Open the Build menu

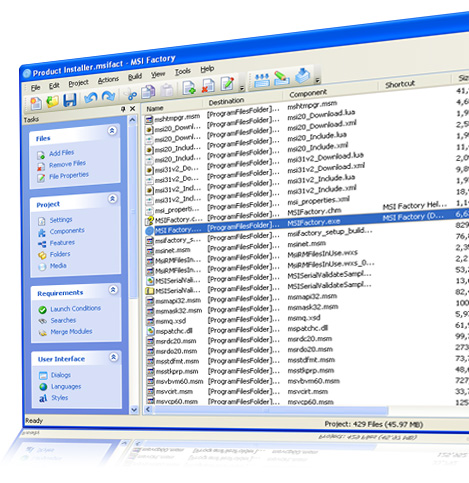point(135,77)
